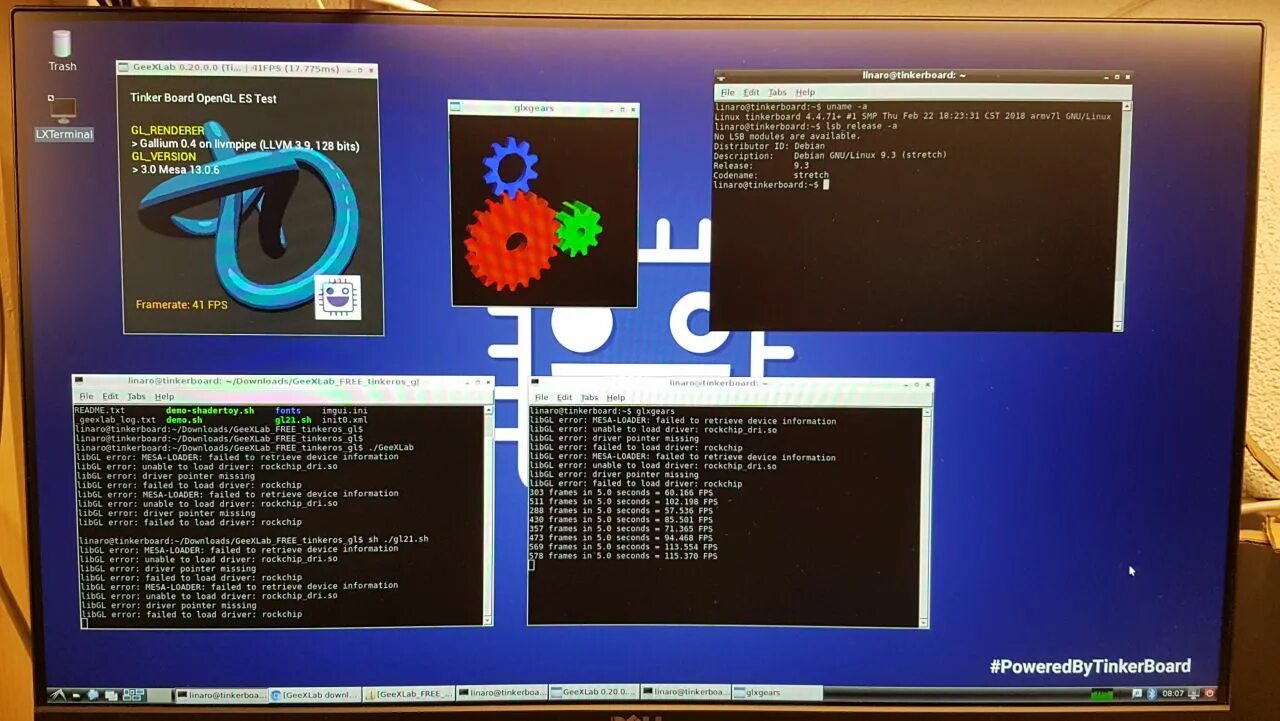Switch to the GeeXLab 0.20.0 taskbar button
Screen dimensions: 1280x721
coord(593,692)
